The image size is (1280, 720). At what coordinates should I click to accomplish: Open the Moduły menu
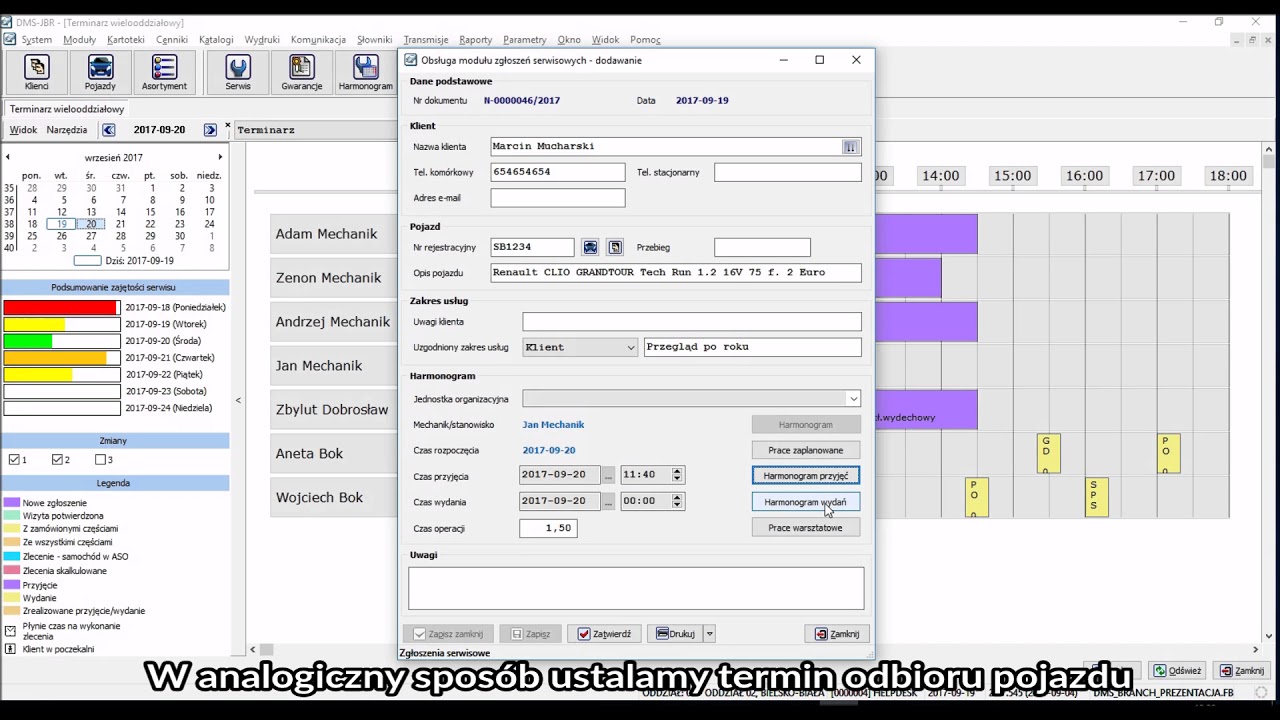click(x=79, y=40)
